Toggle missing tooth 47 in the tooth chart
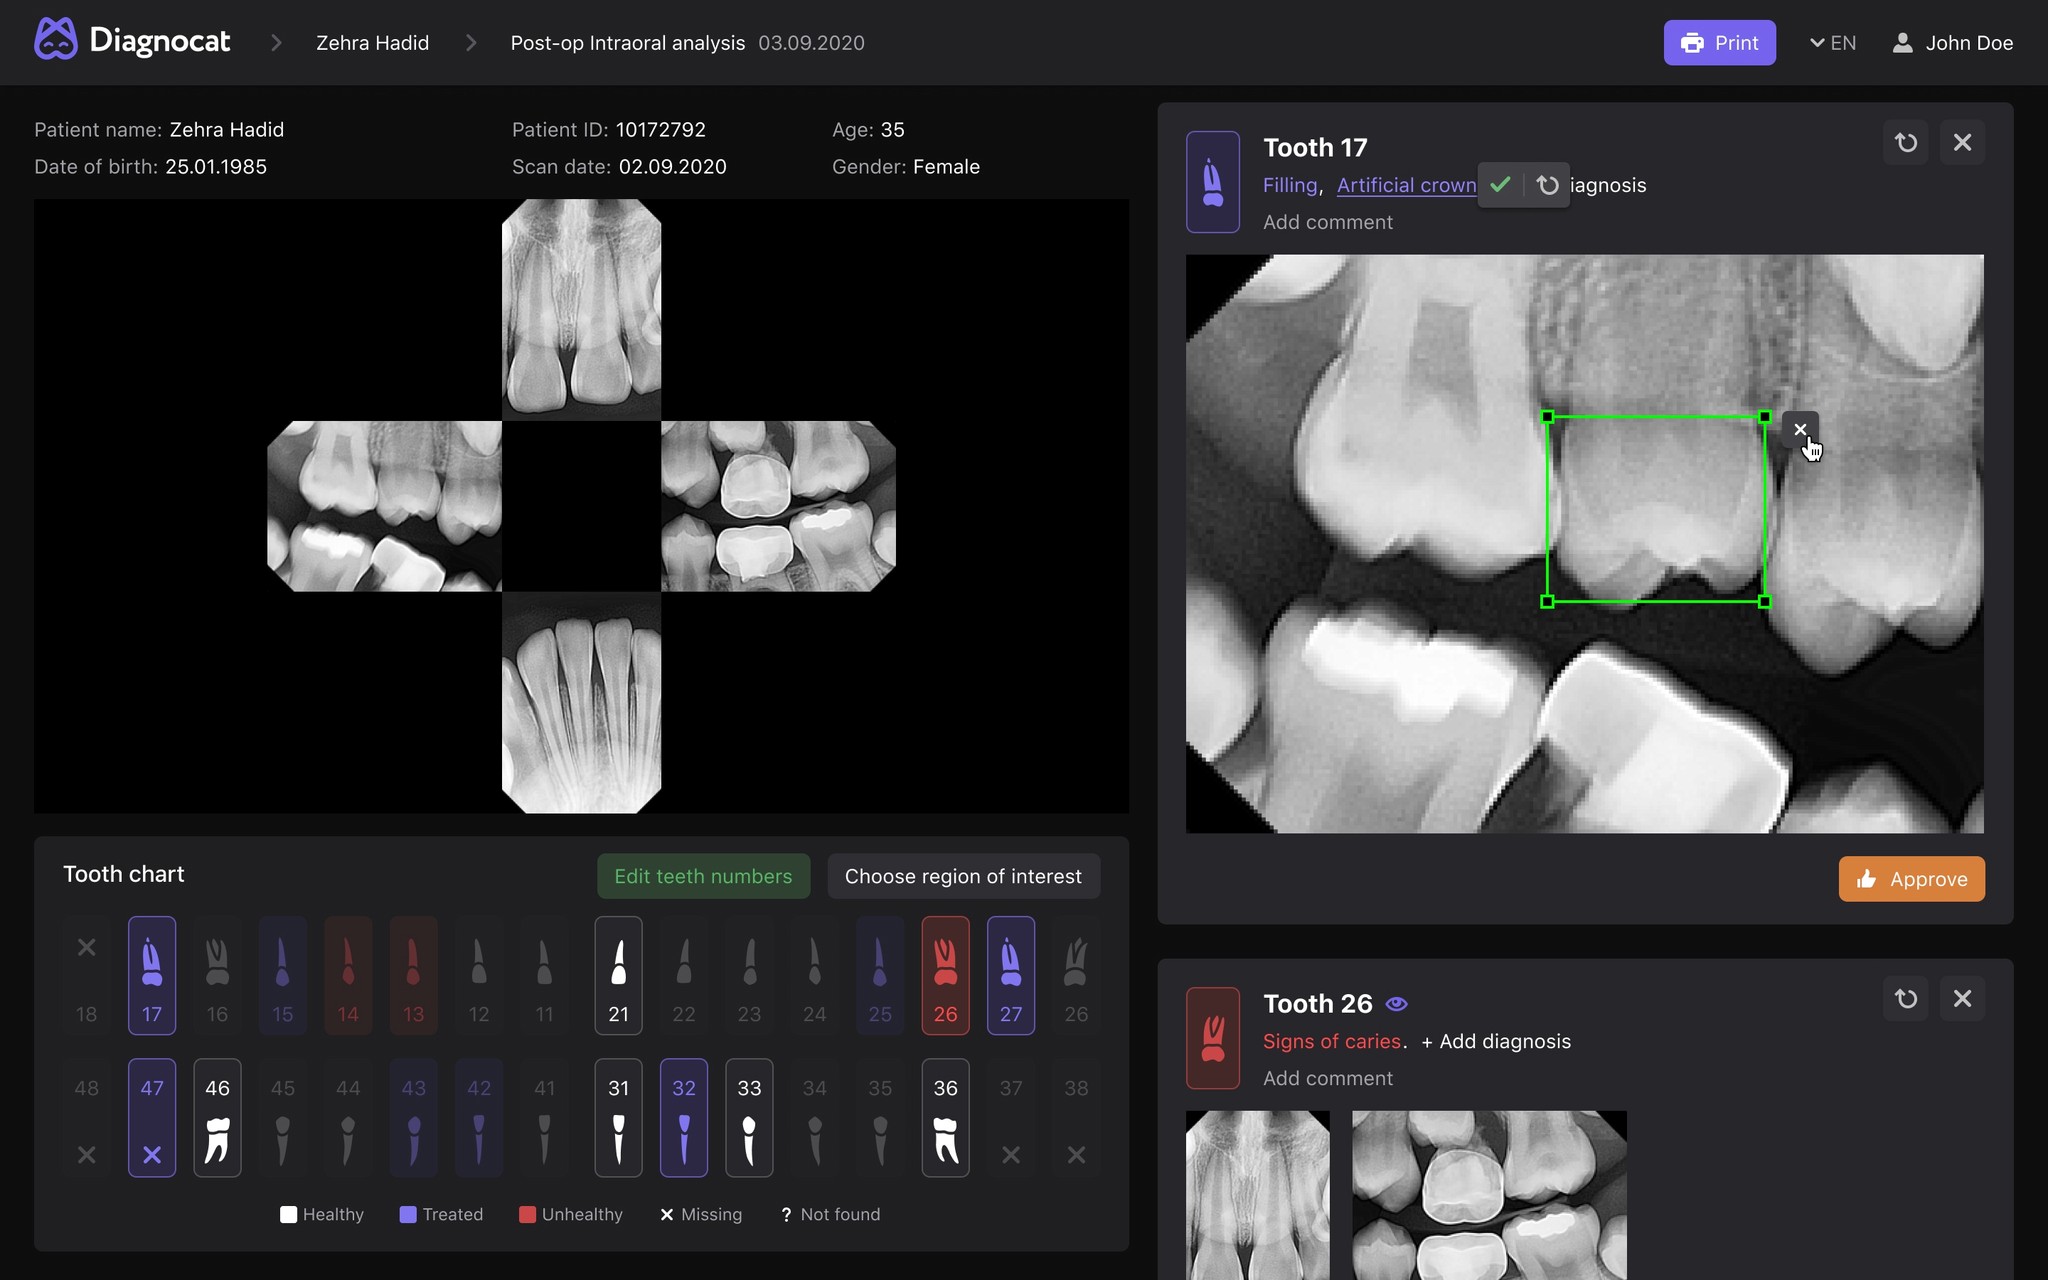 click(152, 1117)
